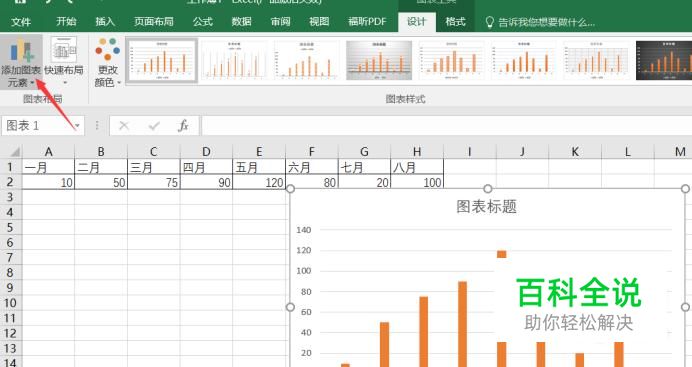Image resolution: width=692 pixels, height=367 pixels.
Task: Switch to the 视图 (View) tab
Action: (319, 22)
